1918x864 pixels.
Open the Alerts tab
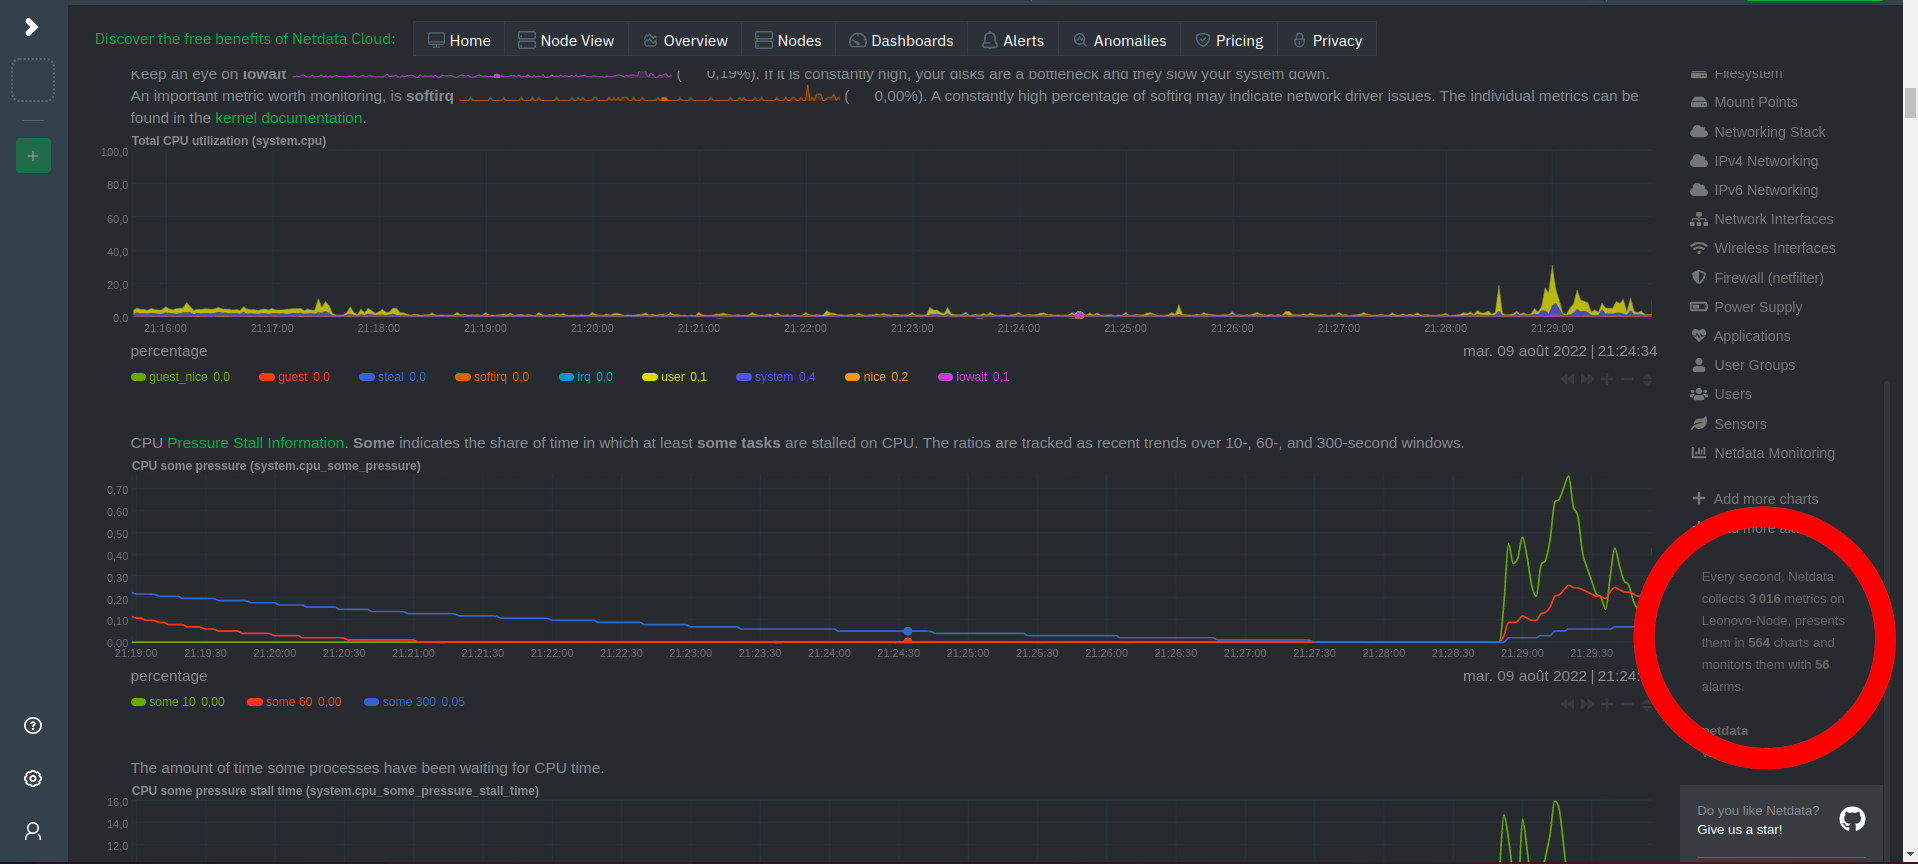click(1013, 40)
